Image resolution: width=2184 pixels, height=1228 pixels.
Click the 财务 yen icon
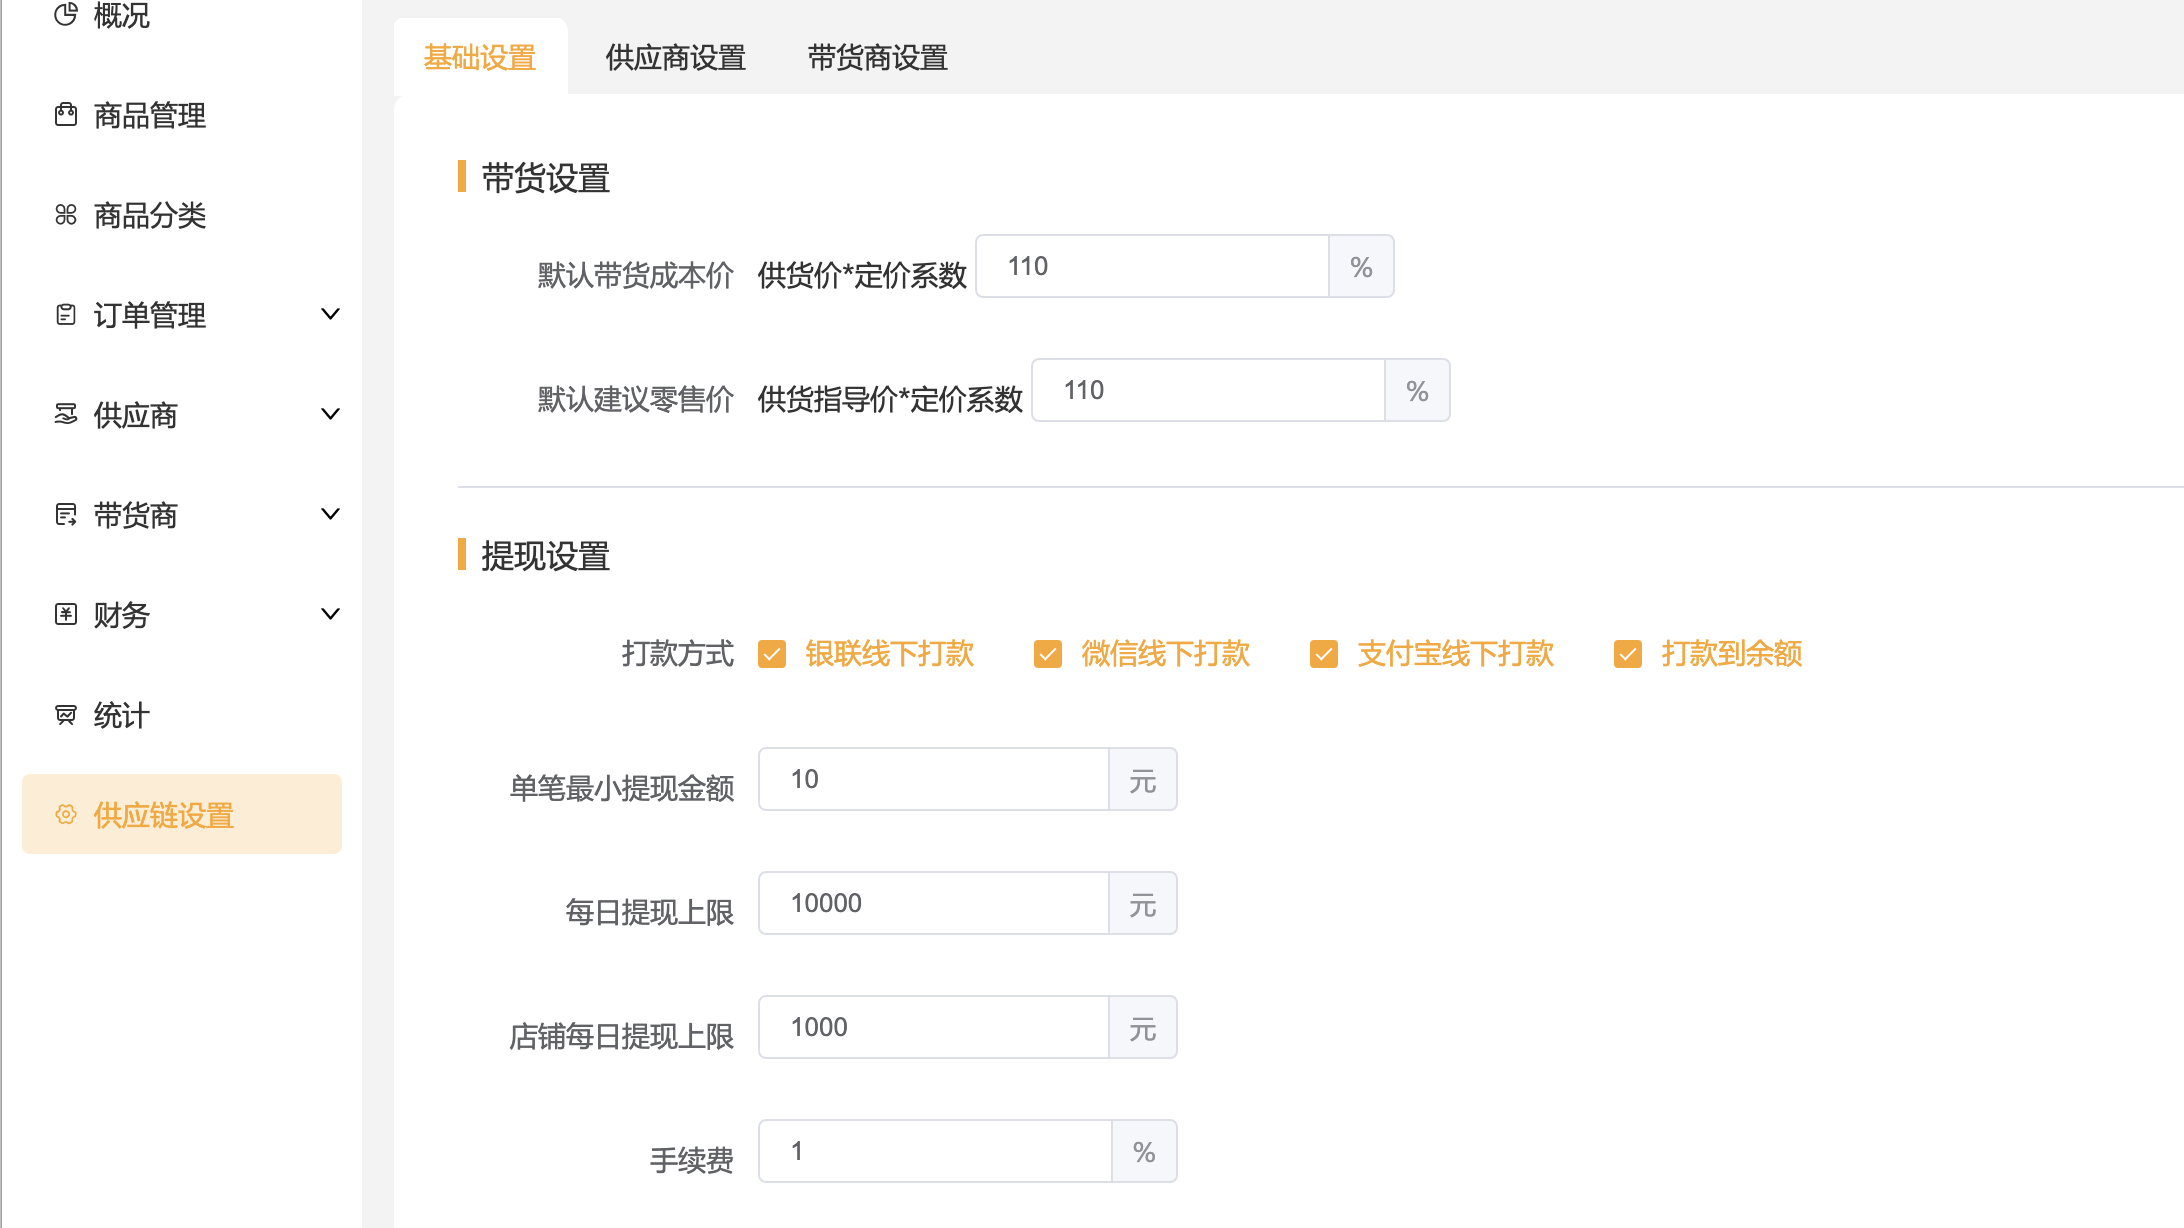[66, 614]
